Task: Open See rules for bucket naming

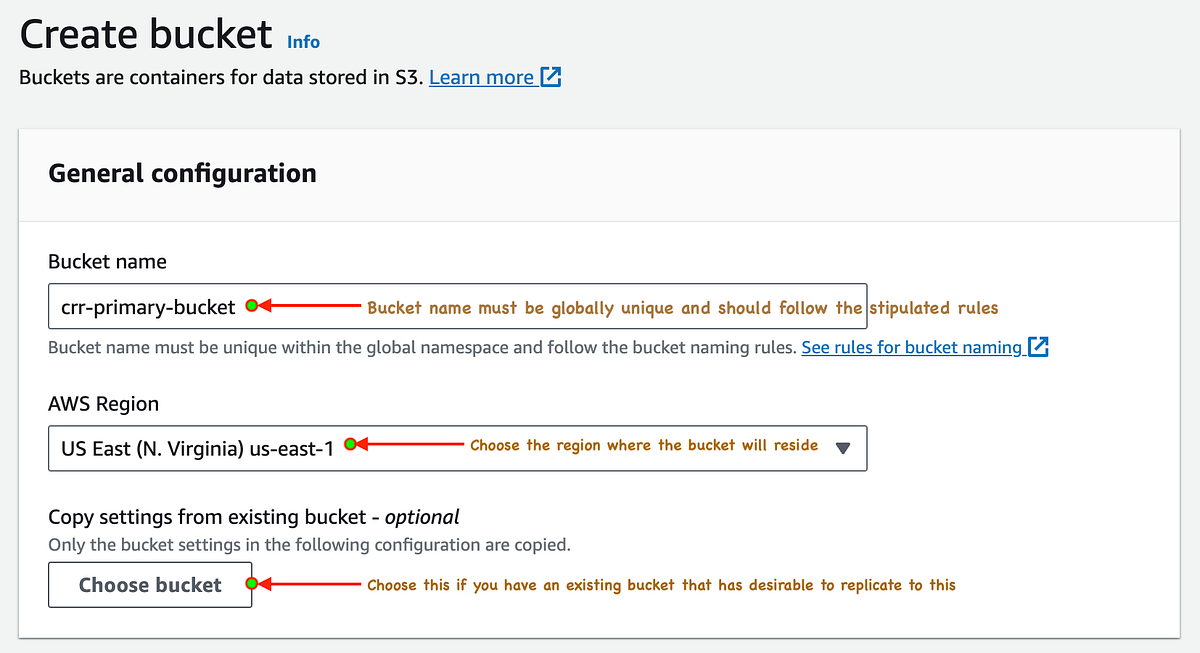Action: pyautogui.click(x=912, y=346)
